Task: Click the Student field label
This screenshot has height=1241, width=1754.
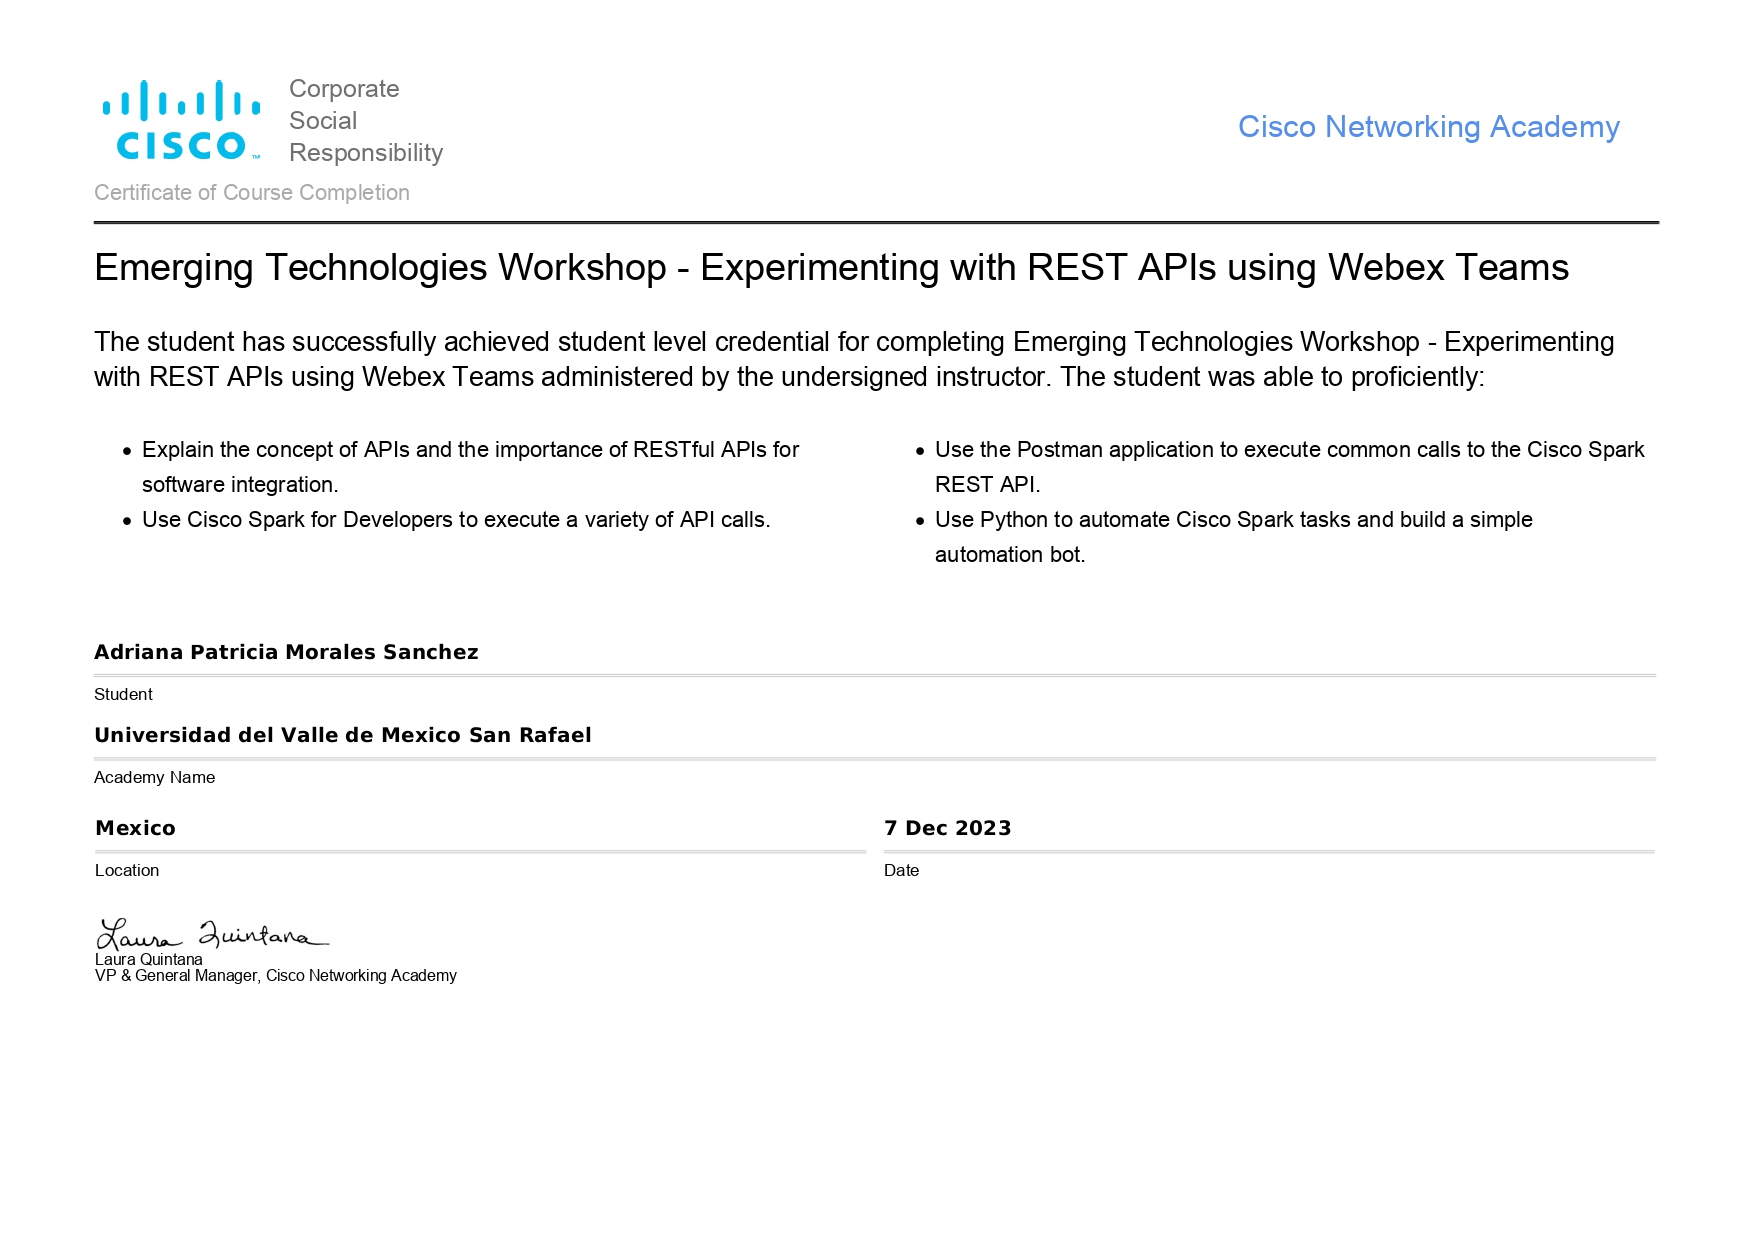Action: [x=123, y=694]
